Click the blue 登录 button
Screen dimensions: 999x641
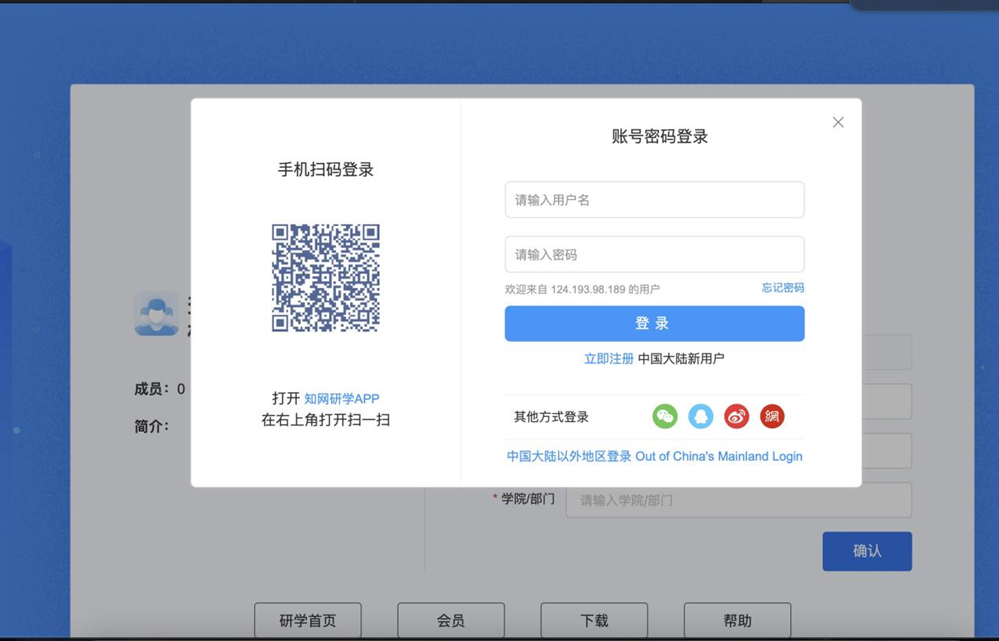point(654,324)
